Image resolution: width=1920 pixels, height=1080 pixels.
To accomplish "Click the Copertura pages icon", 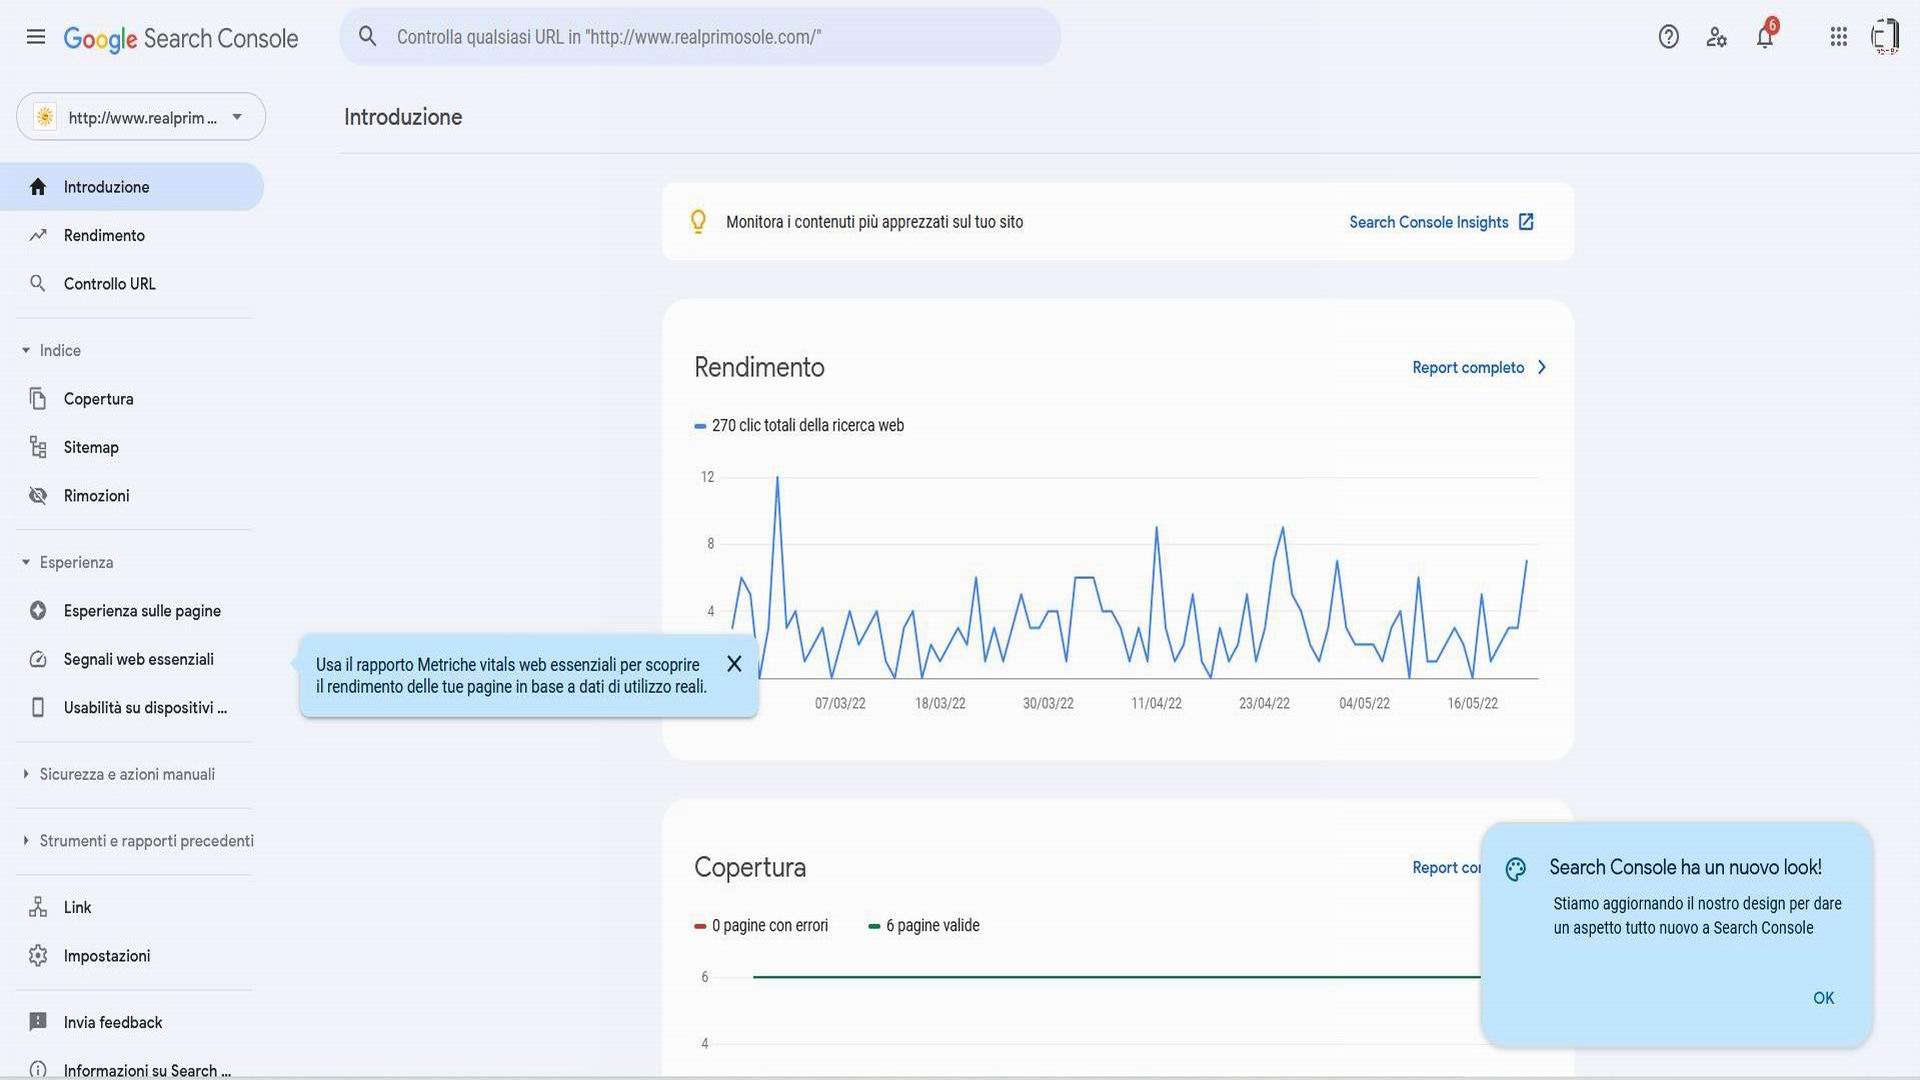I will point(38,399).
